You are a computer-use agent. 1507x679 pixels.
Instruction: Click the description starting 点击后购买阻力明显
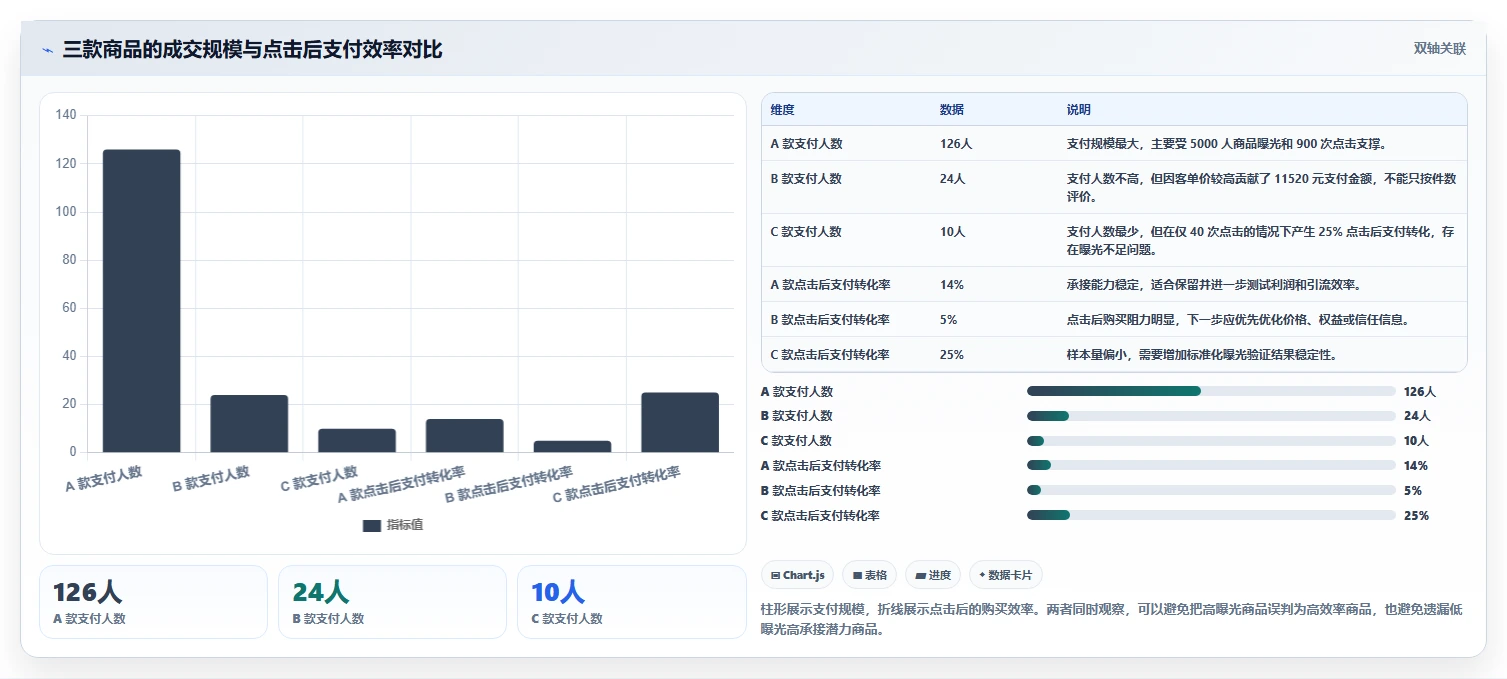1238,320
